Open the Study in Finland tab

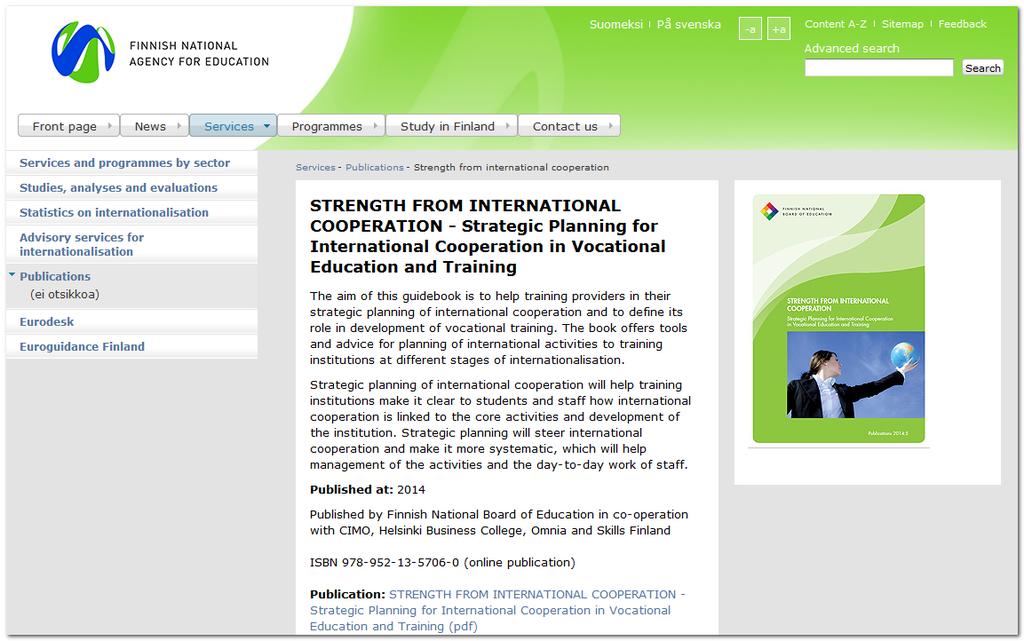(452, 126)
